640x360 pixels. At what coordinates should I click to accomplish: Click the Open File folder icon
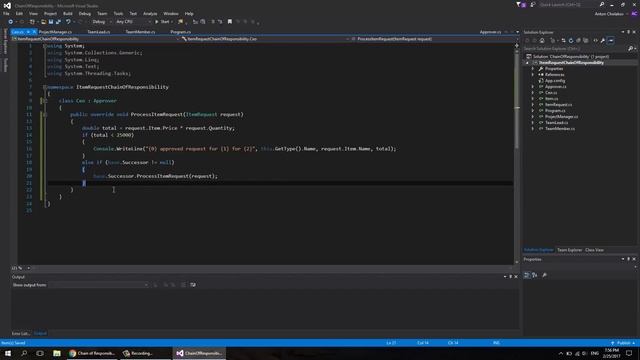43,22
